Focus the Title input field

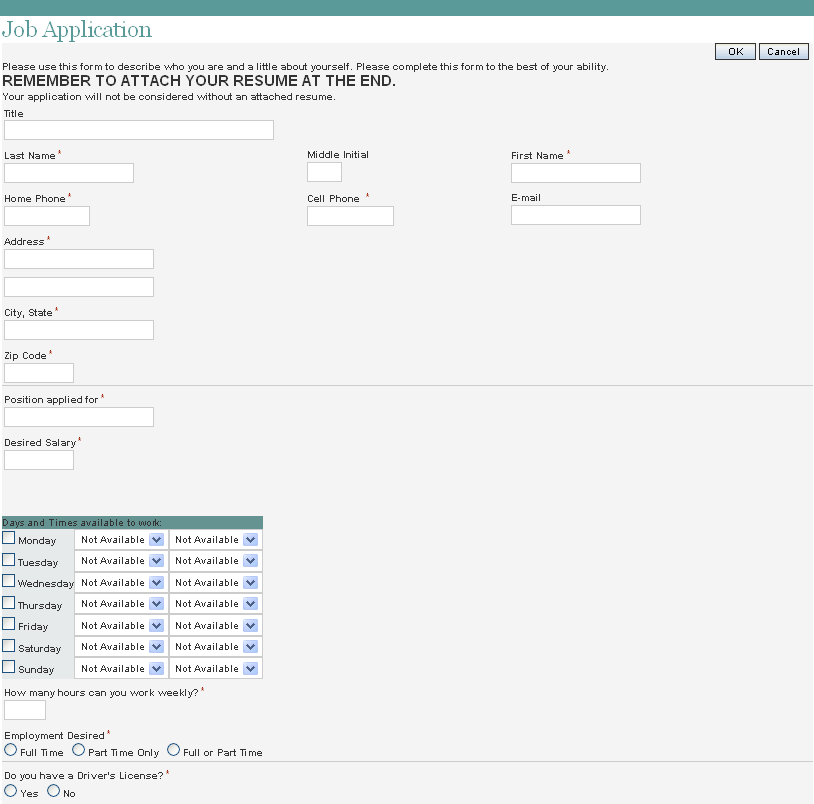pyautogui.click(x=139, y=130)
